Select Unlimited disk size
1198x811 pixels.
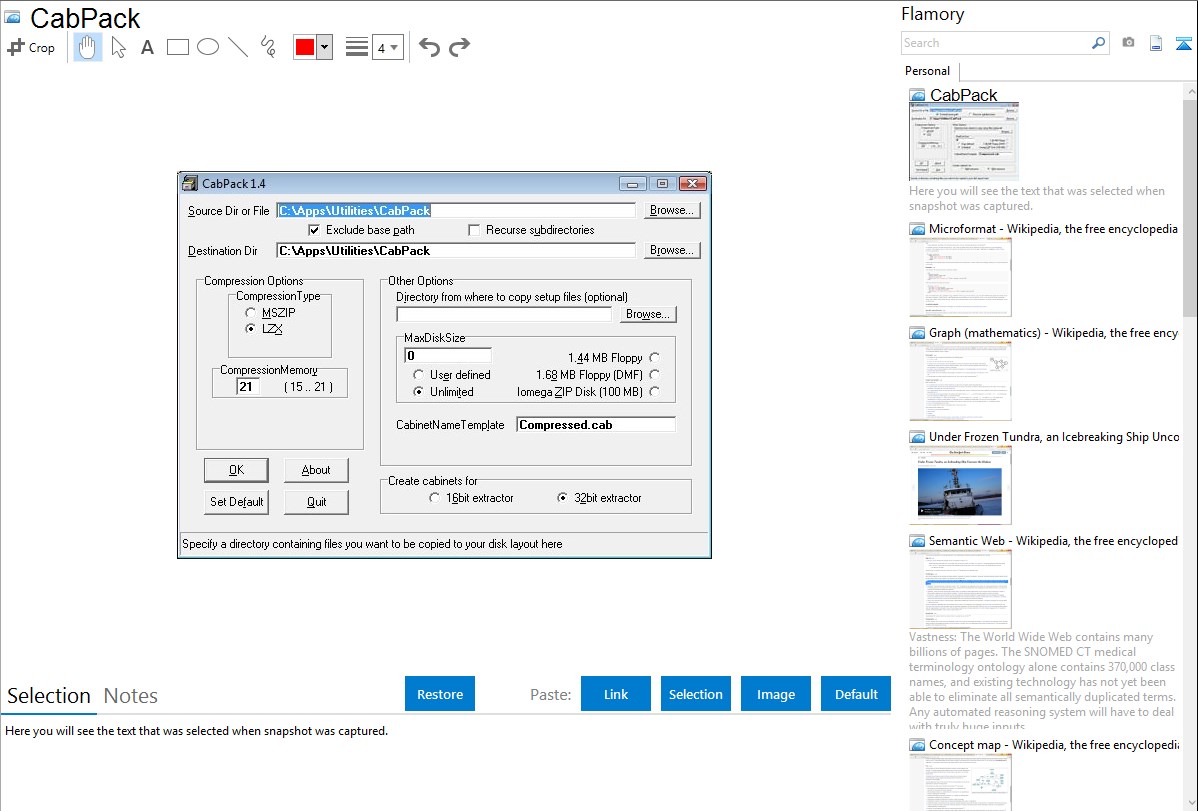[x=418, y=391]
